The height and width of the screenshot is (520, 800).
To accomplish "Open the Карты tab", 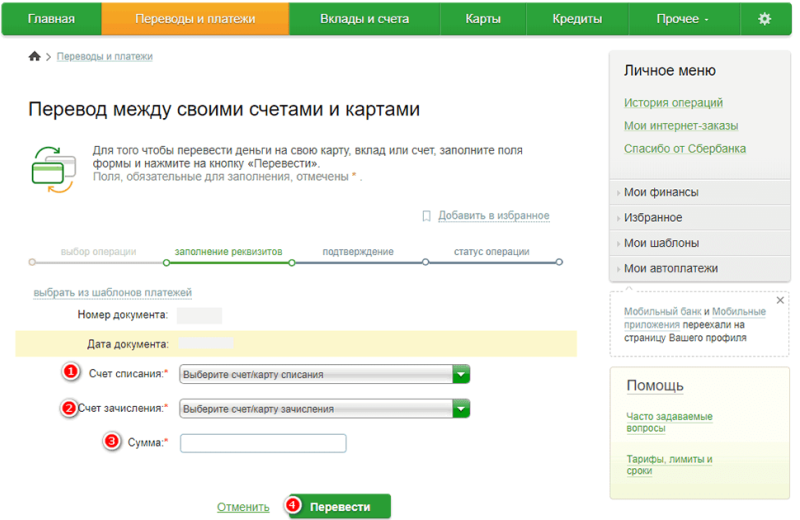I will [x=483, y=19].
